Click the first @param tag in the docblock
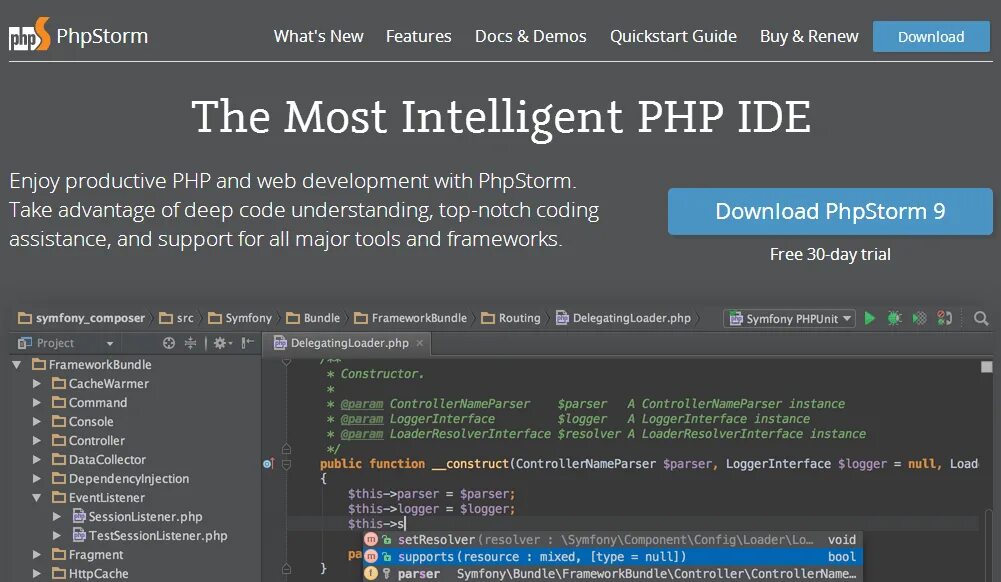The width and height of the screenshot is (1001, 582). tap(362, 404)
